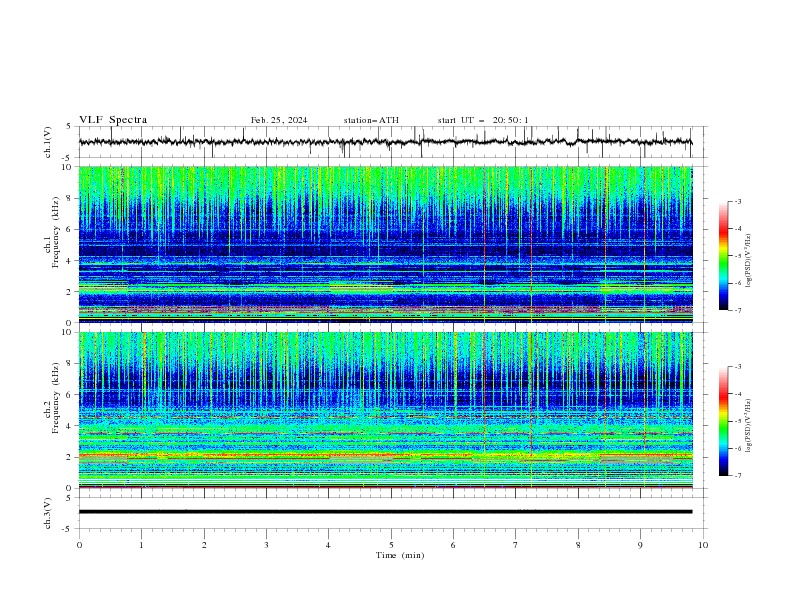Click the "5" tick on time axis
This screenshot has height=612, width=792.
click(x=391, y=545)
